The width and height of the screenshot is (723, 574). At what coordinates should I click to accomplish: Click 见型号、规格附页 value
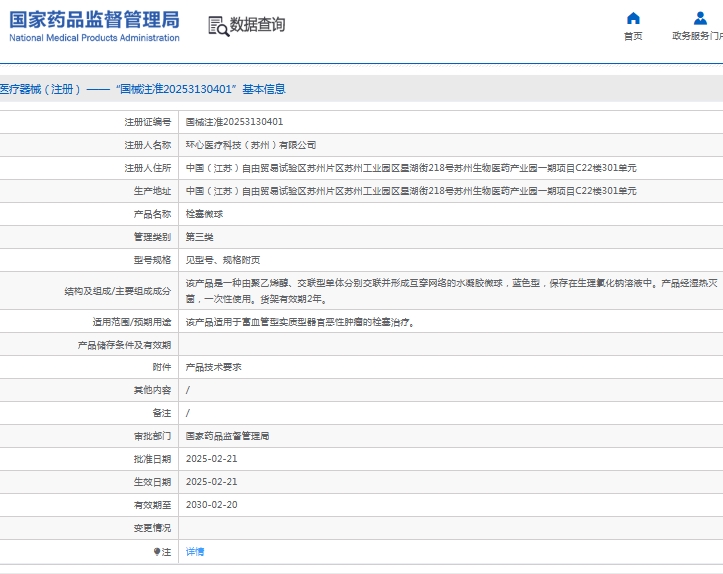tap(223, 260)
